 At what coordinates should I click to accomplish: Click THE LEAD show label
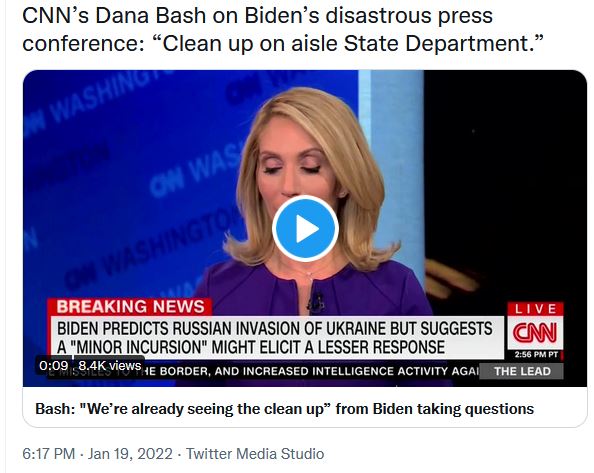(522, 371)
